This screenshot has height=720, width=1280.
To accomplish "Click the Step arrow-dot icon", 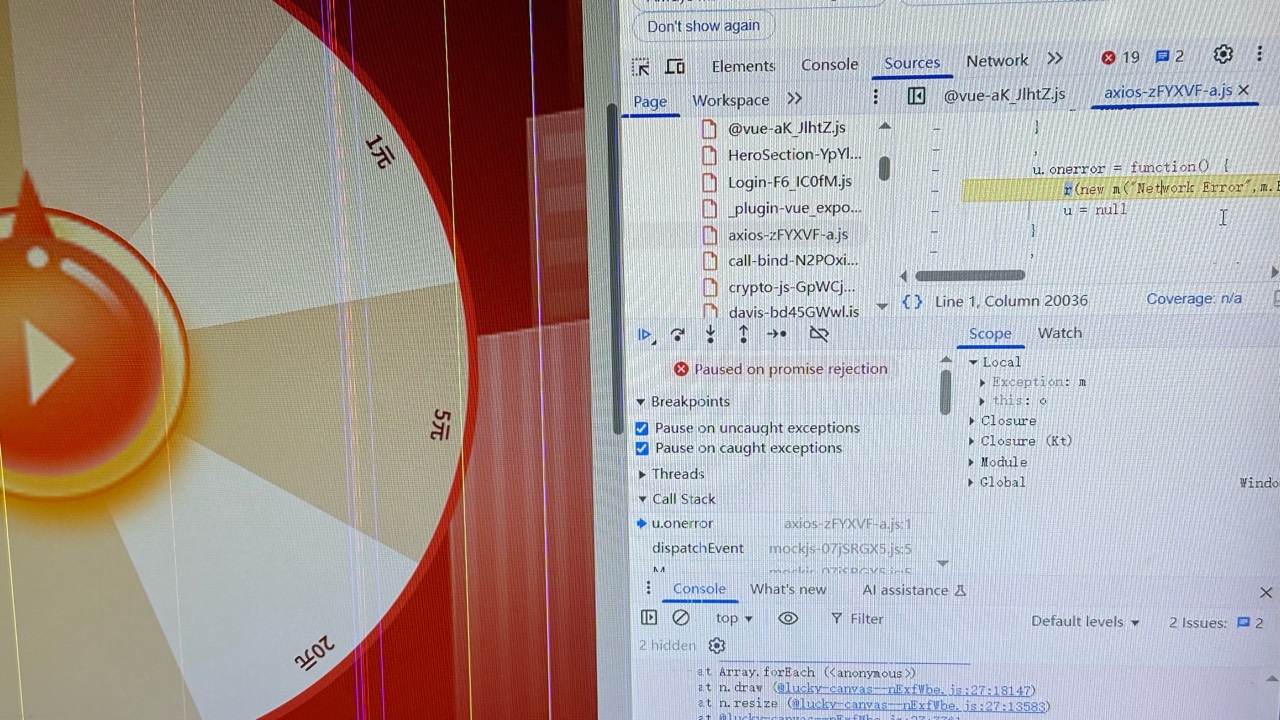I will click(777, 334).
